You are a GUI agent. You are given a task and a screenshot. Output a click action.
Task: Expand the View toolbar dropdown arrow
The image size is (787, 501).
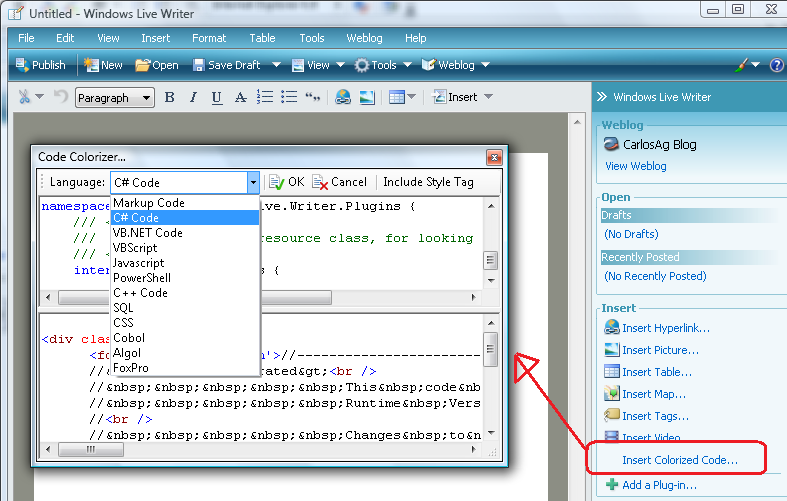340,65
